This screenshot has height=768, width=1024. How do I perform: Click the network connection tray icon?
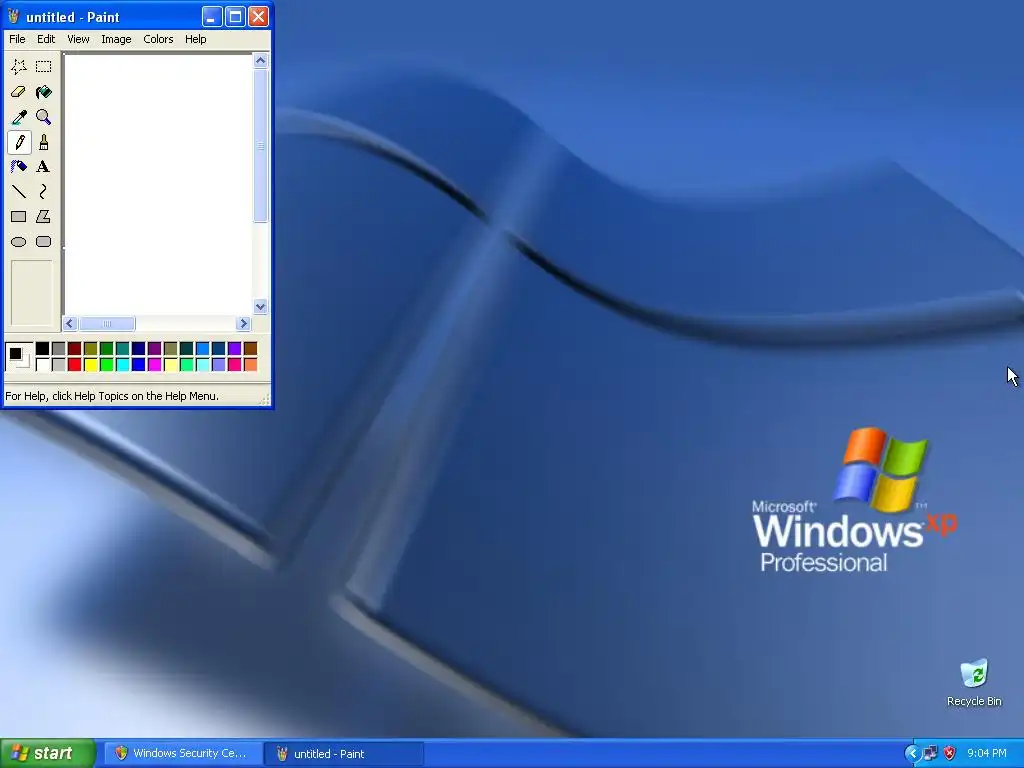tap(931, 753)
